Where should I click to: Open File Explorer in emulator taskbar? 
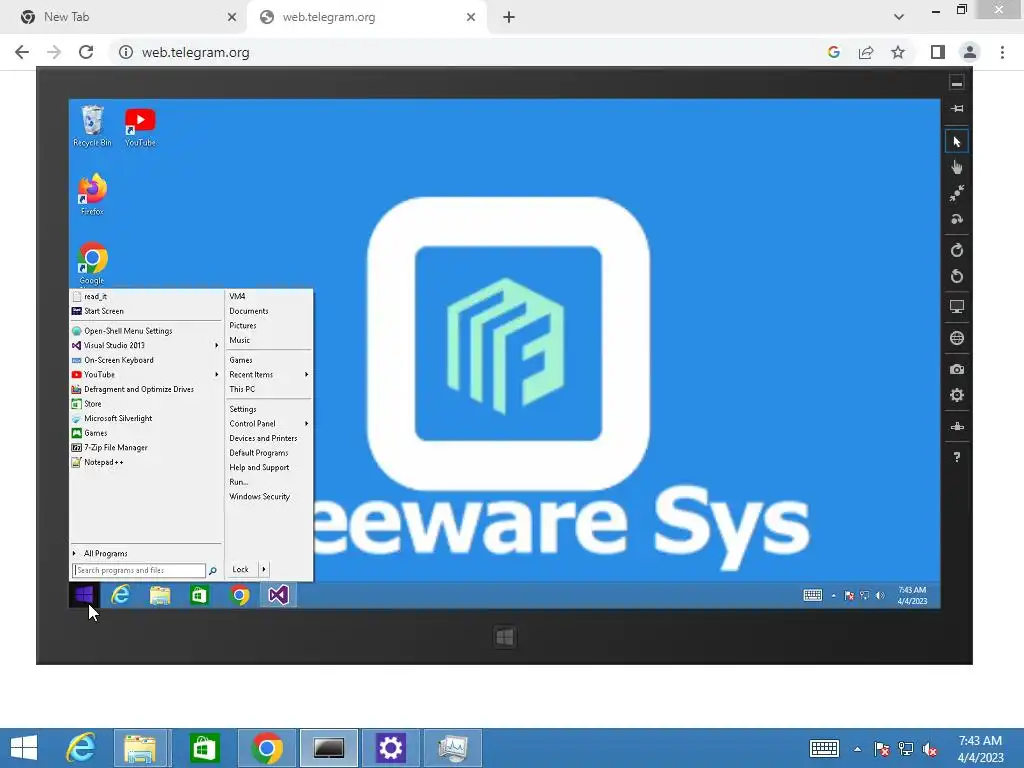tap(160, 595)
